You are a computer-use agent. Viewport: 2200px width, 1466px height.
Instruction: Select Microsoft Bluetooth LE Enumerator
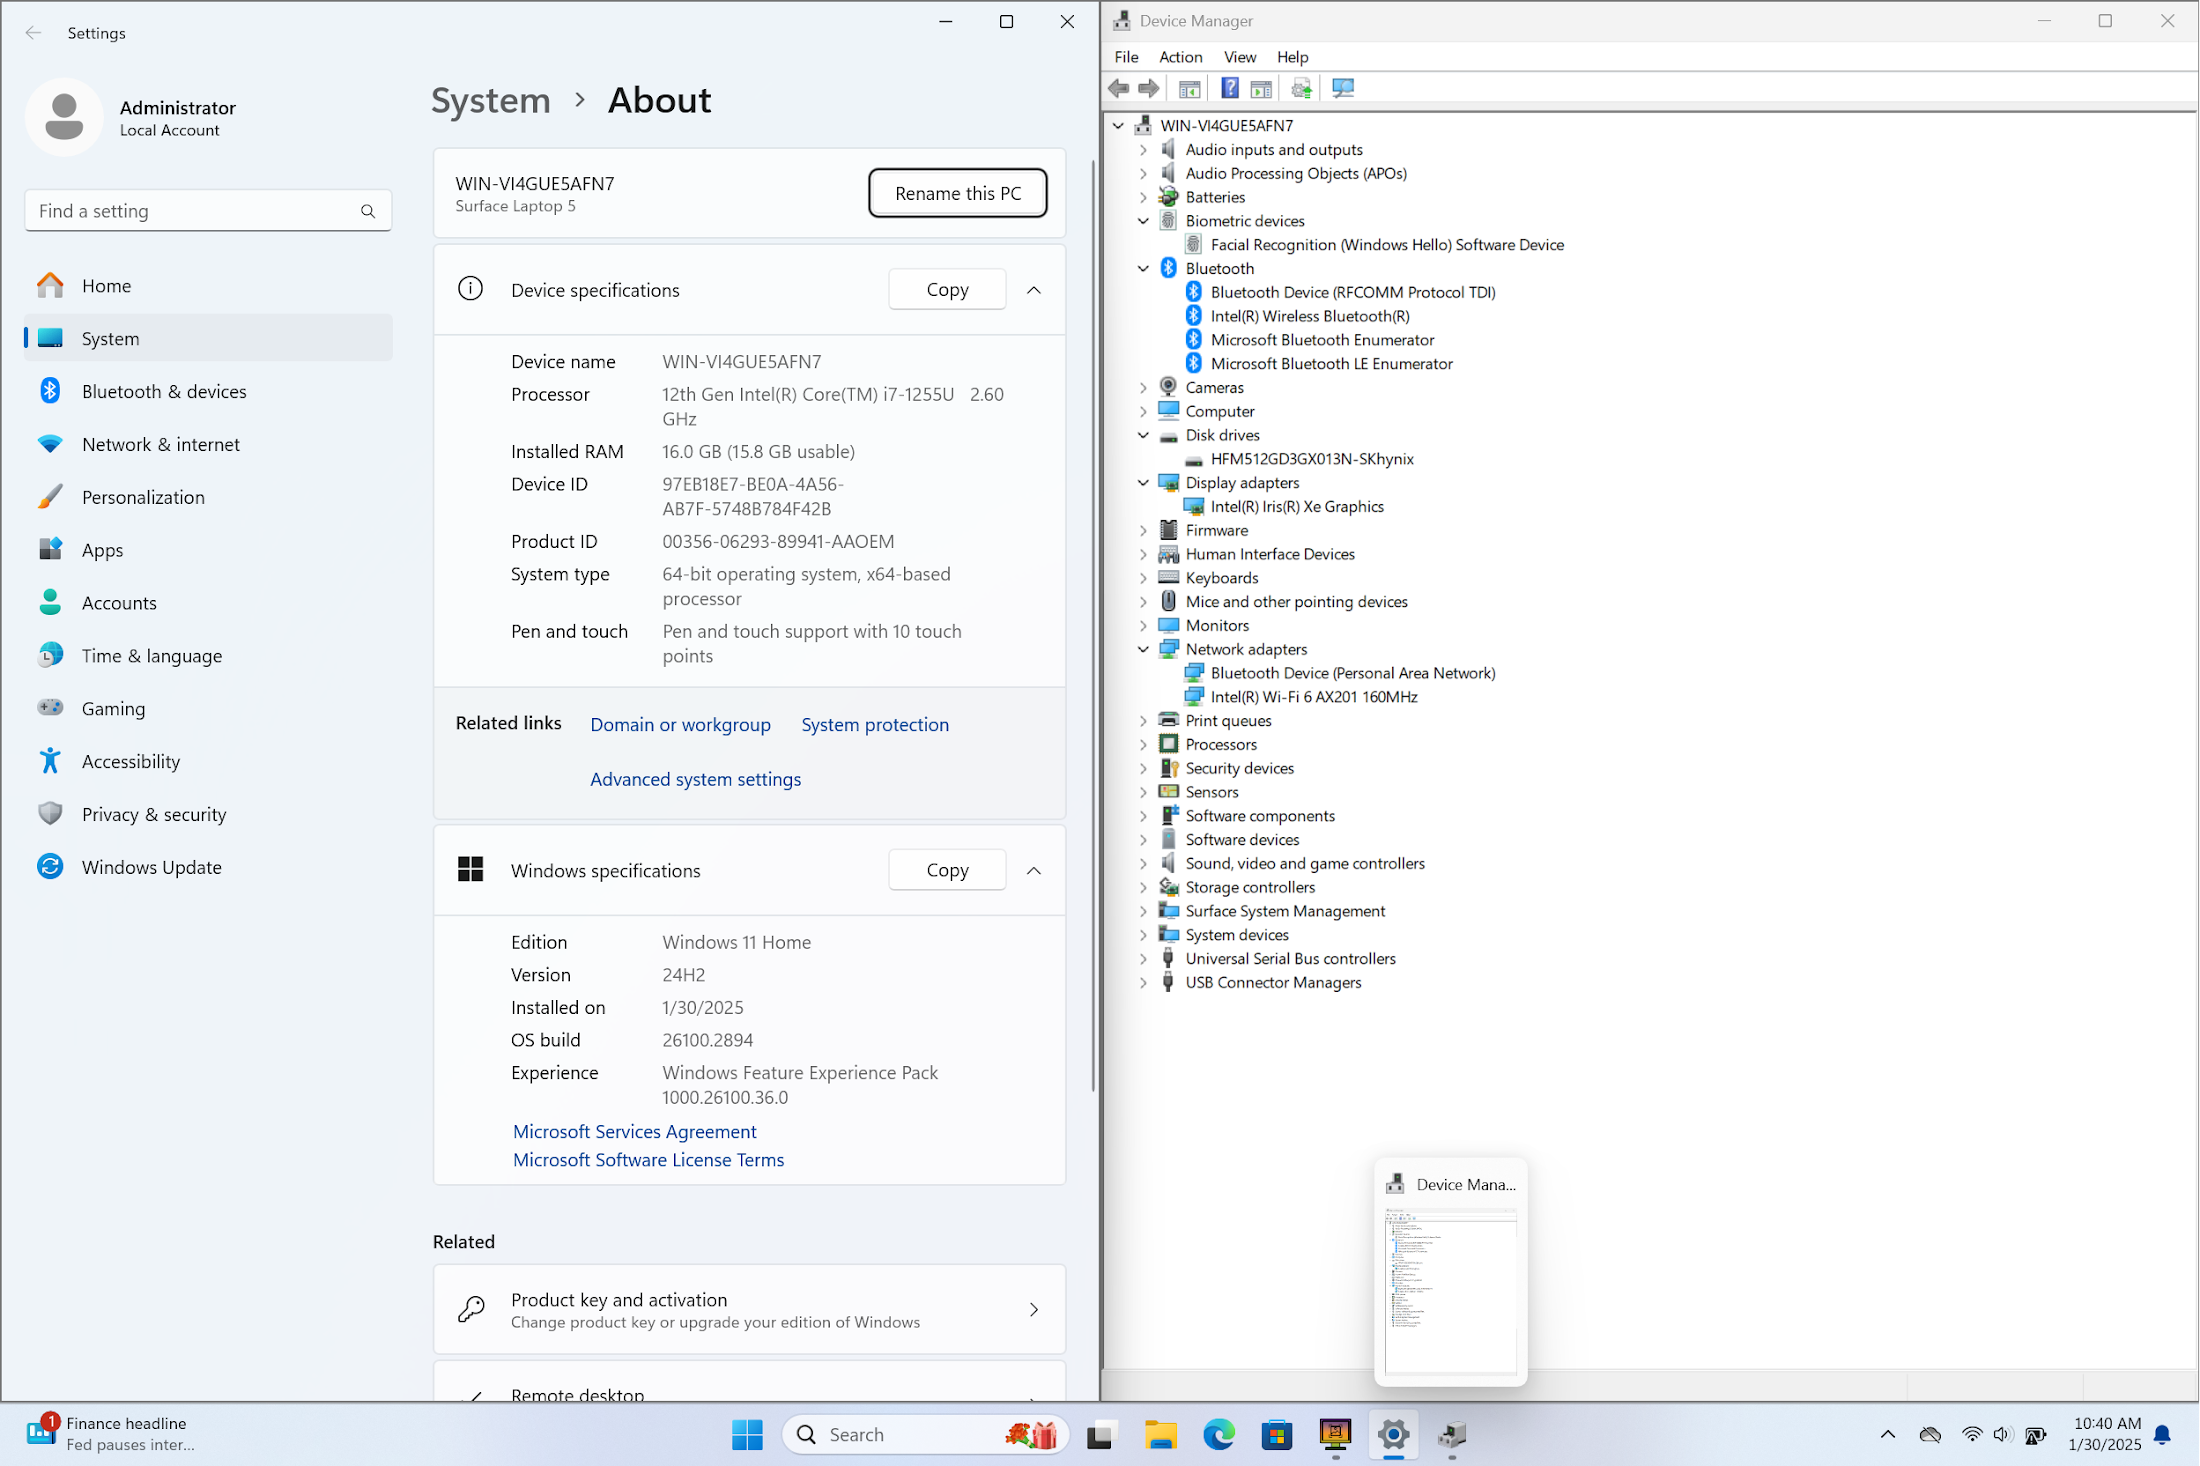[1331, 364]
